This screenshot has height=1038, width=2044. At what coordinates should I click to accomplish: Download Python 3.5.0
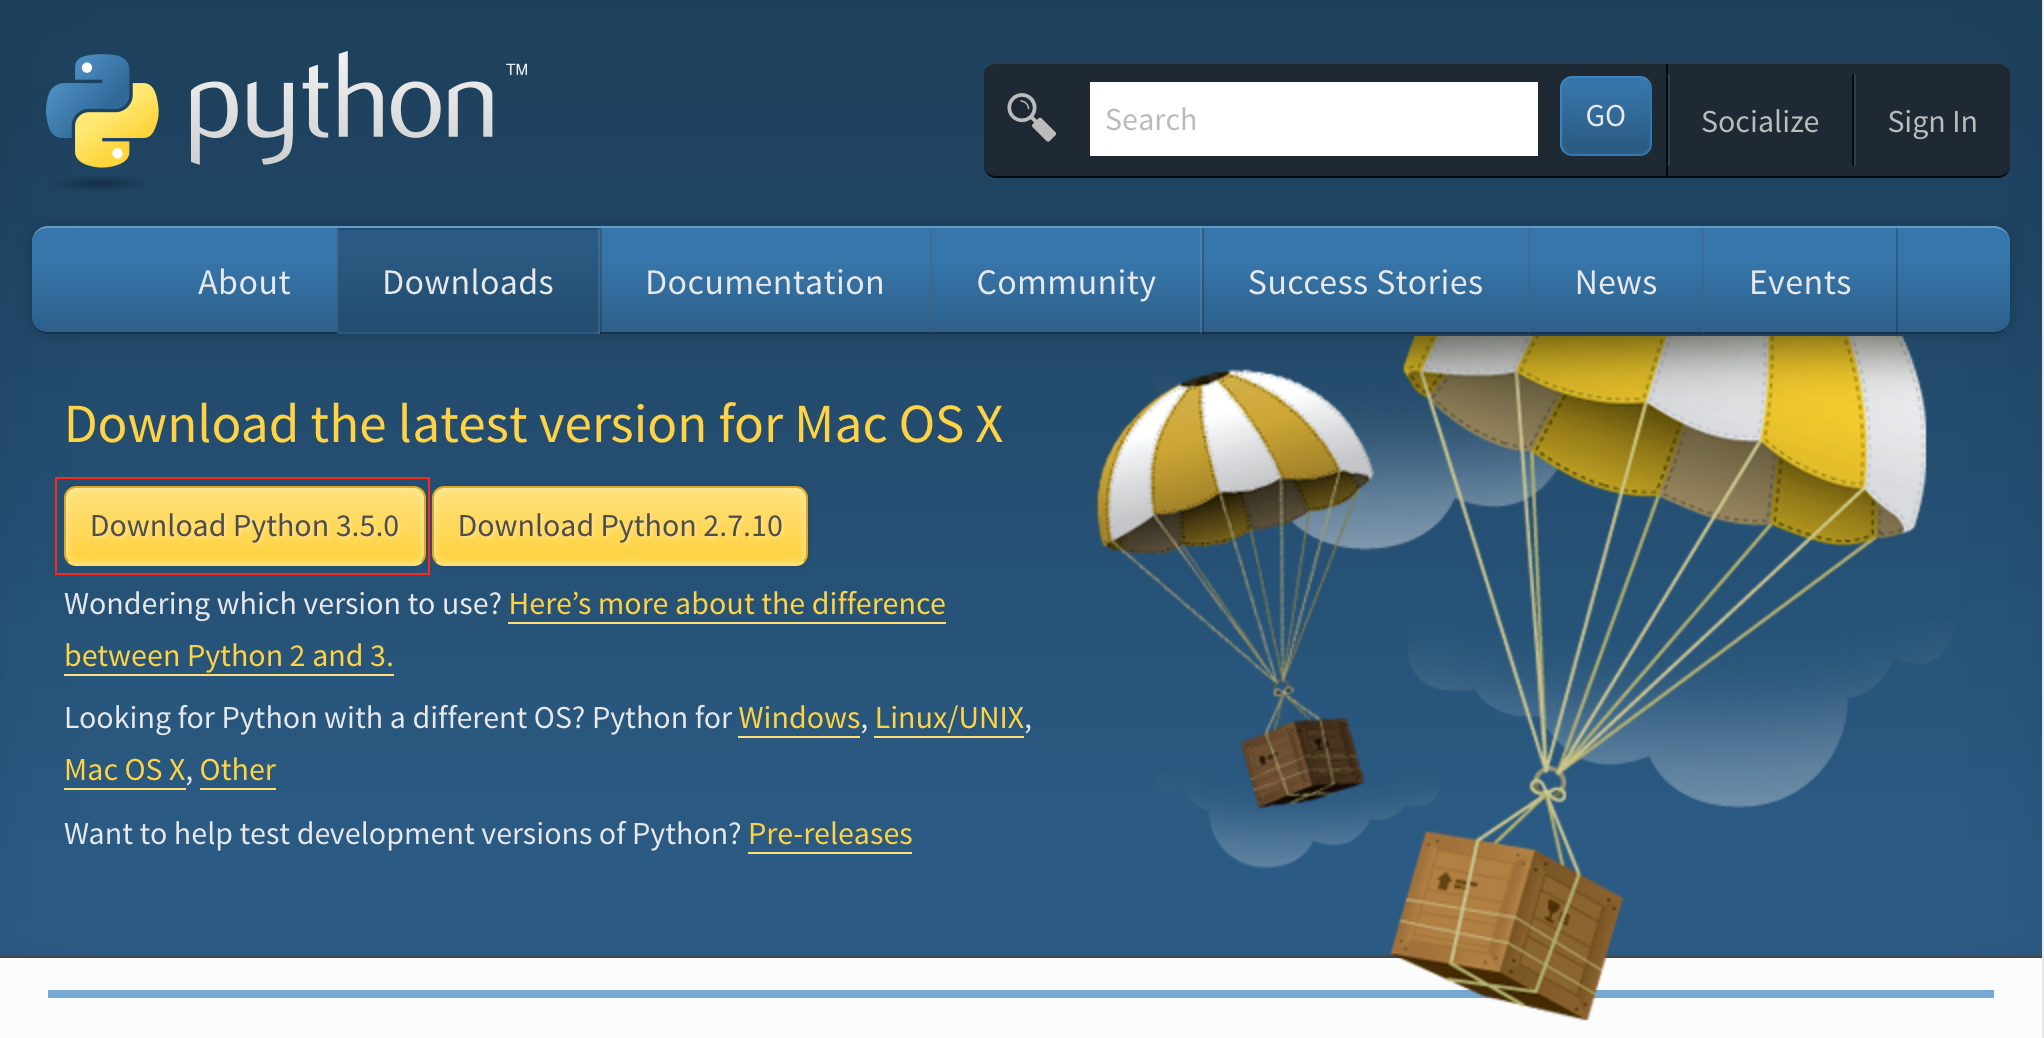tap(244, 526)
